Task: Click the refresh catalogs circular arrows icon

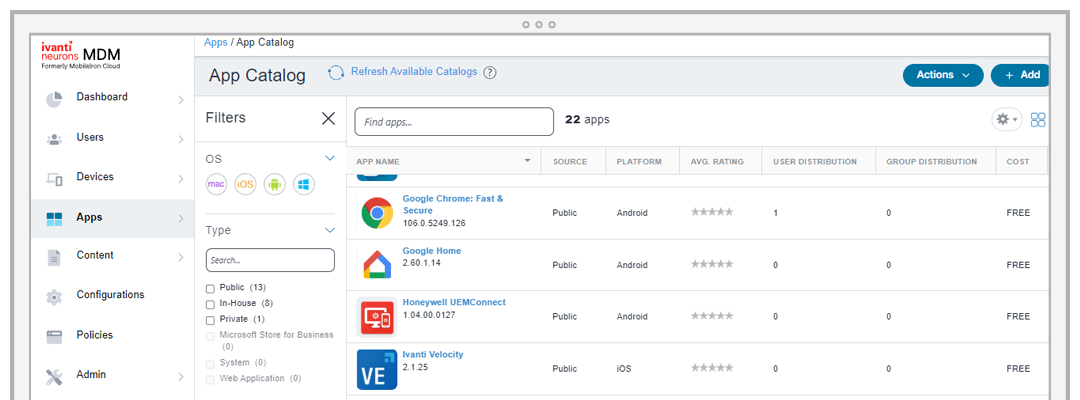Action: coord(336,72)
